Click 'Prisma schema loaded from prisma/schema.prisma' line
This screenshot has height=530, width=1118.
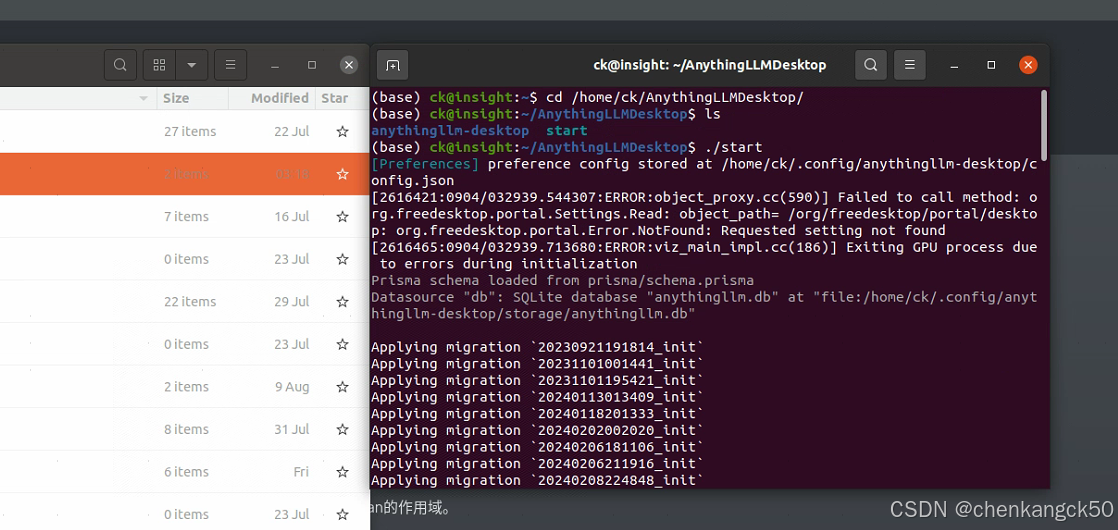click(562, 280)
